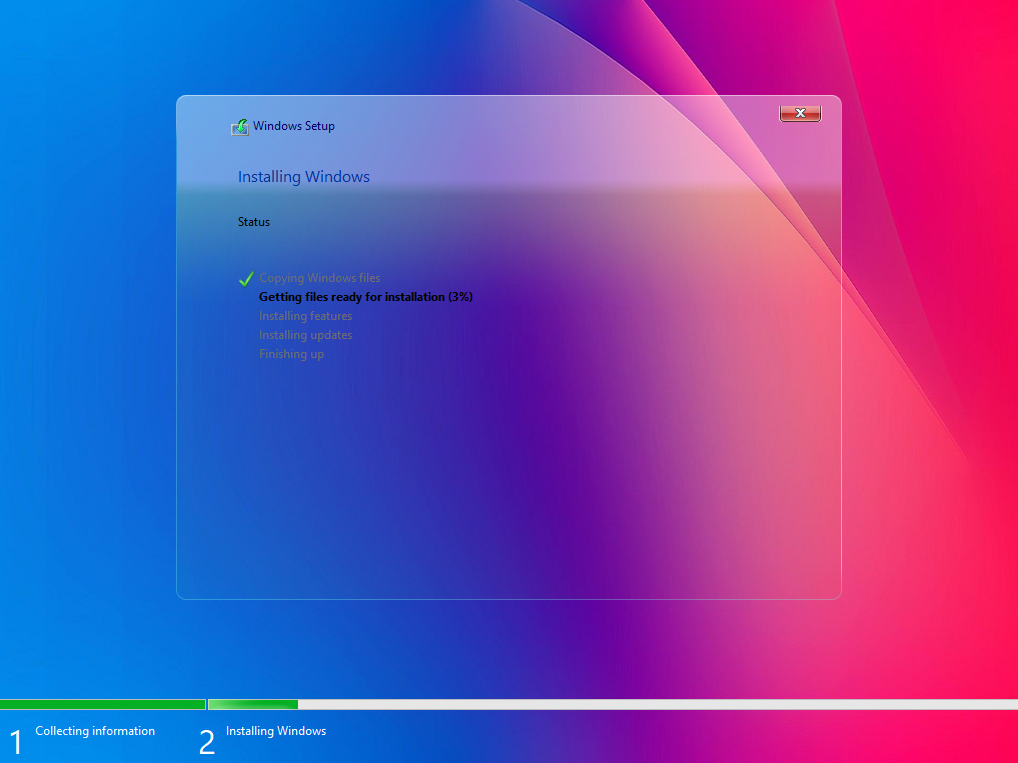Click the "Installing Windows" dialog heading

(x=303, y=177)
